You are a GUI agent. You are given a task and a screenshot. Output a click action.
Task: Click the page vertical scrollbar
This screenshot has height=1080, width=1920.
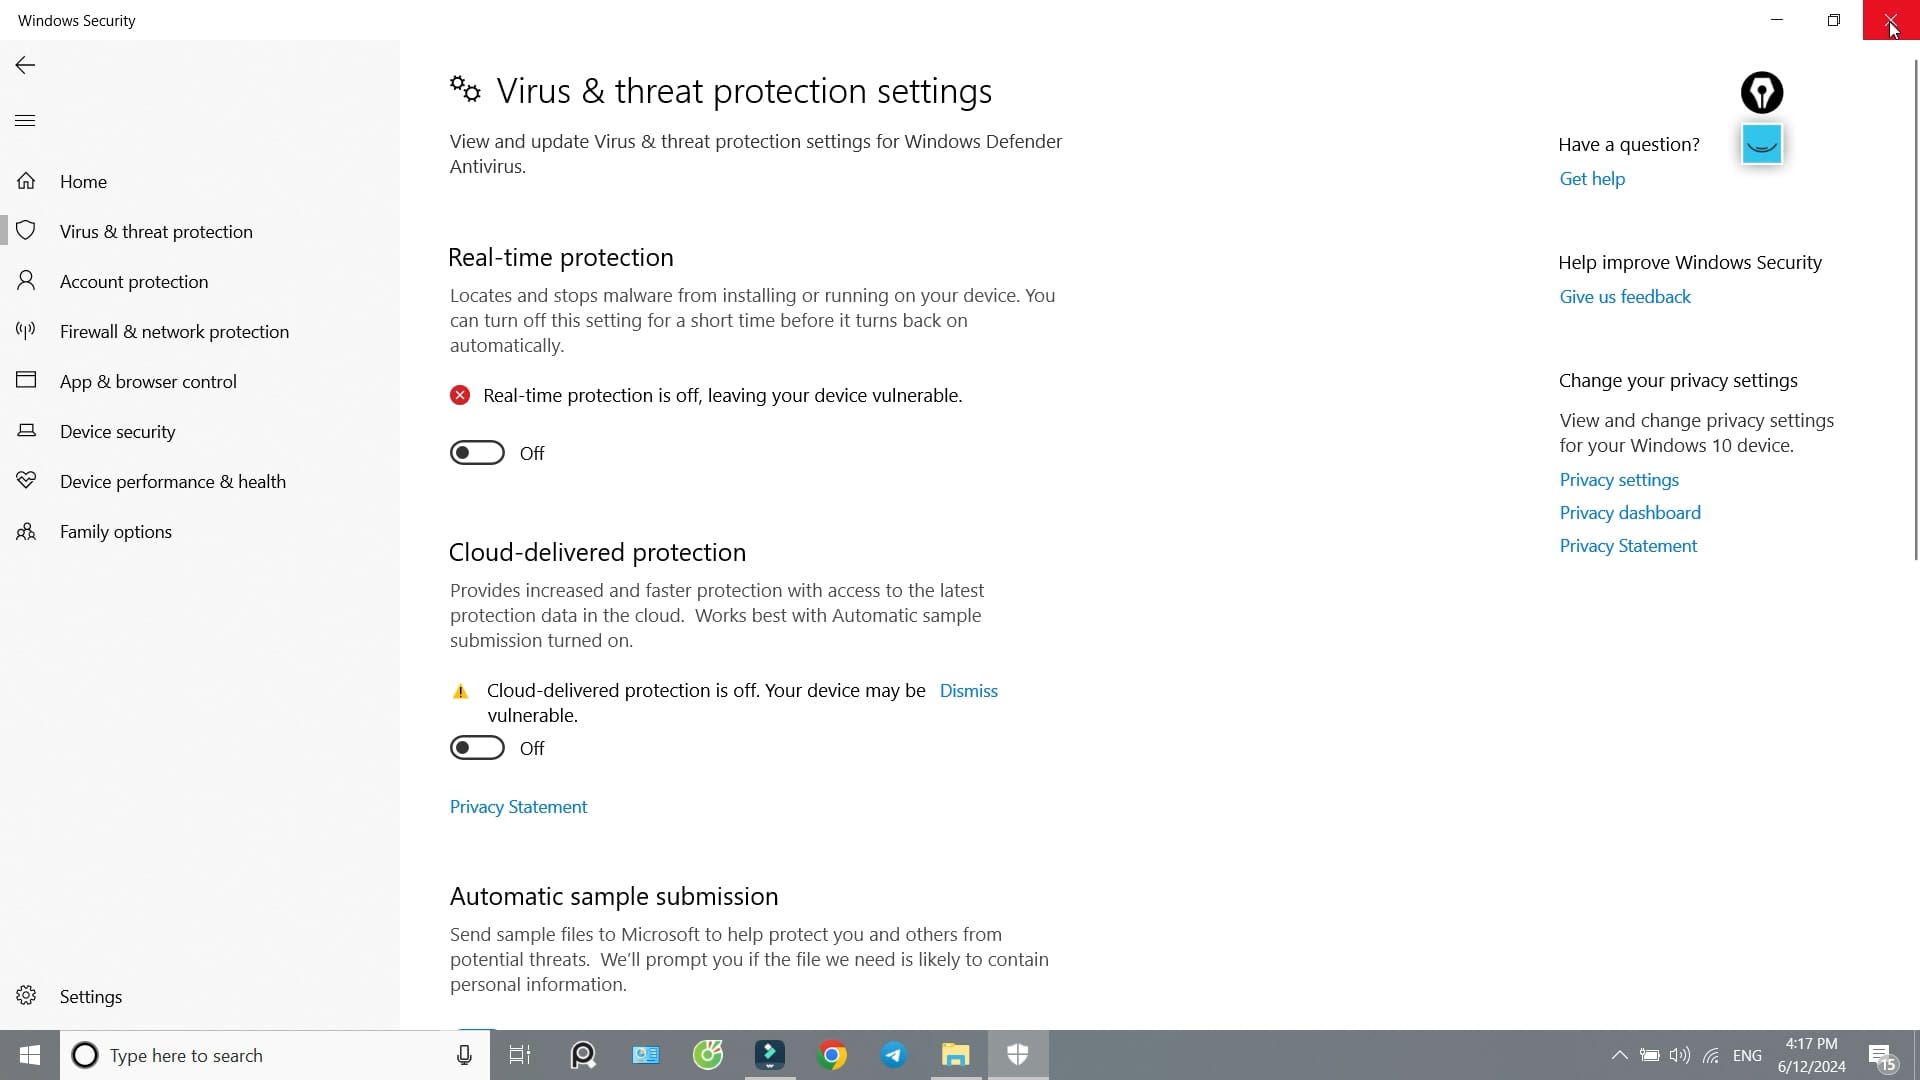click(x=1915, y=310)
